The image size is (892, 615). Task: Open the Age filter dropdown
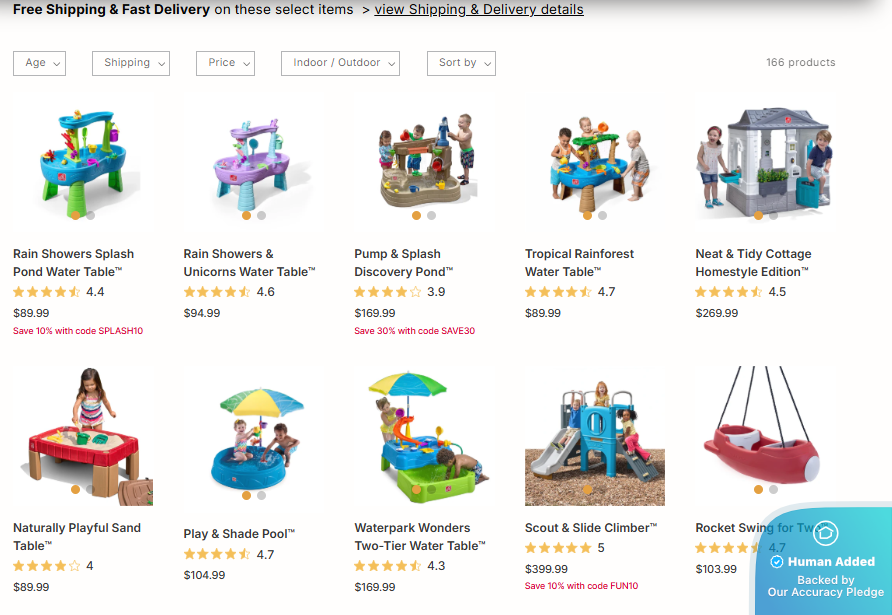pyautogui.click(x=39, y=63)
